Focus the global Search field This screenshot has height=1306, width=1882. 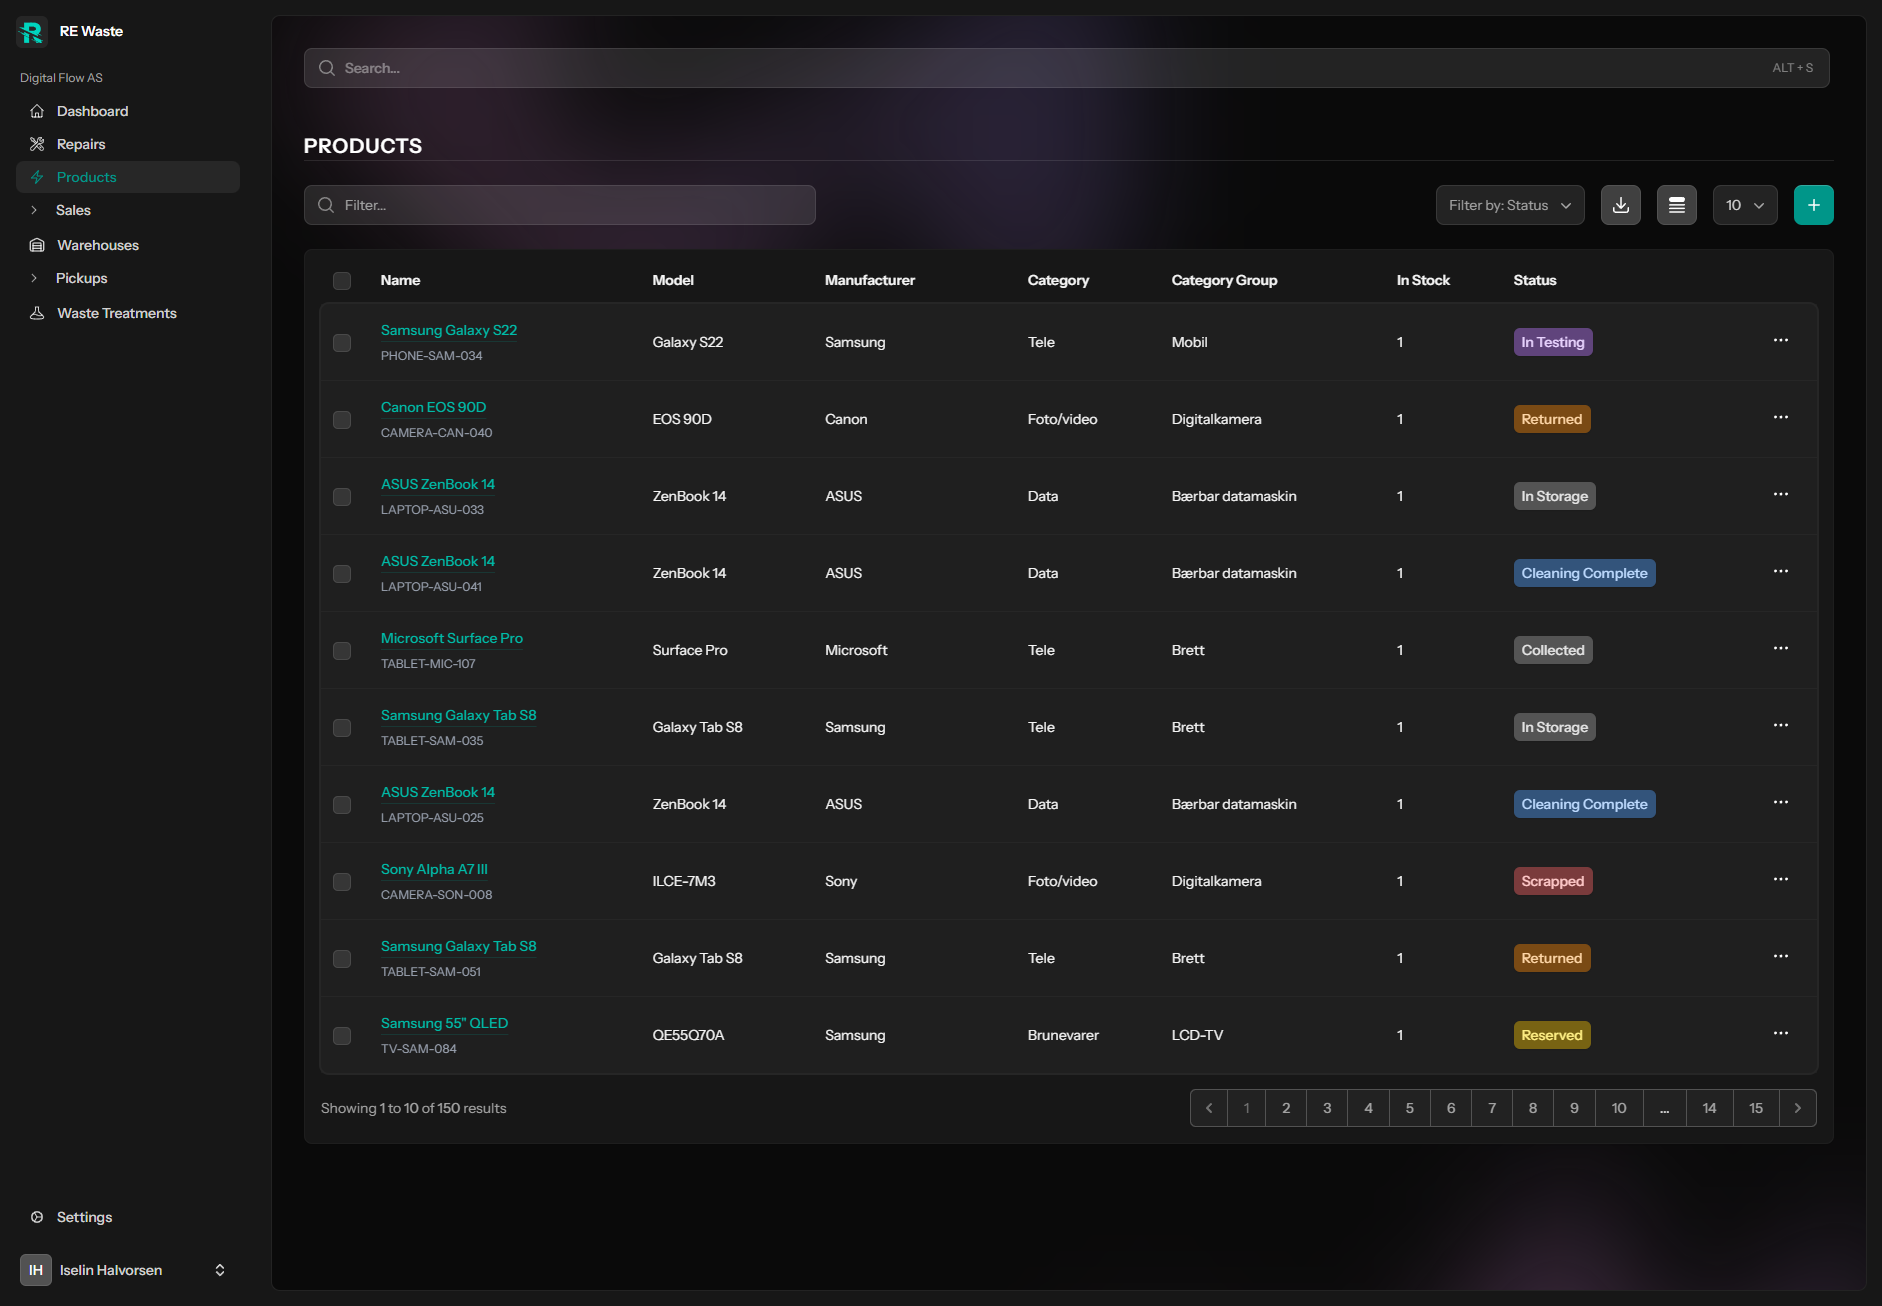pos(1066,68)
